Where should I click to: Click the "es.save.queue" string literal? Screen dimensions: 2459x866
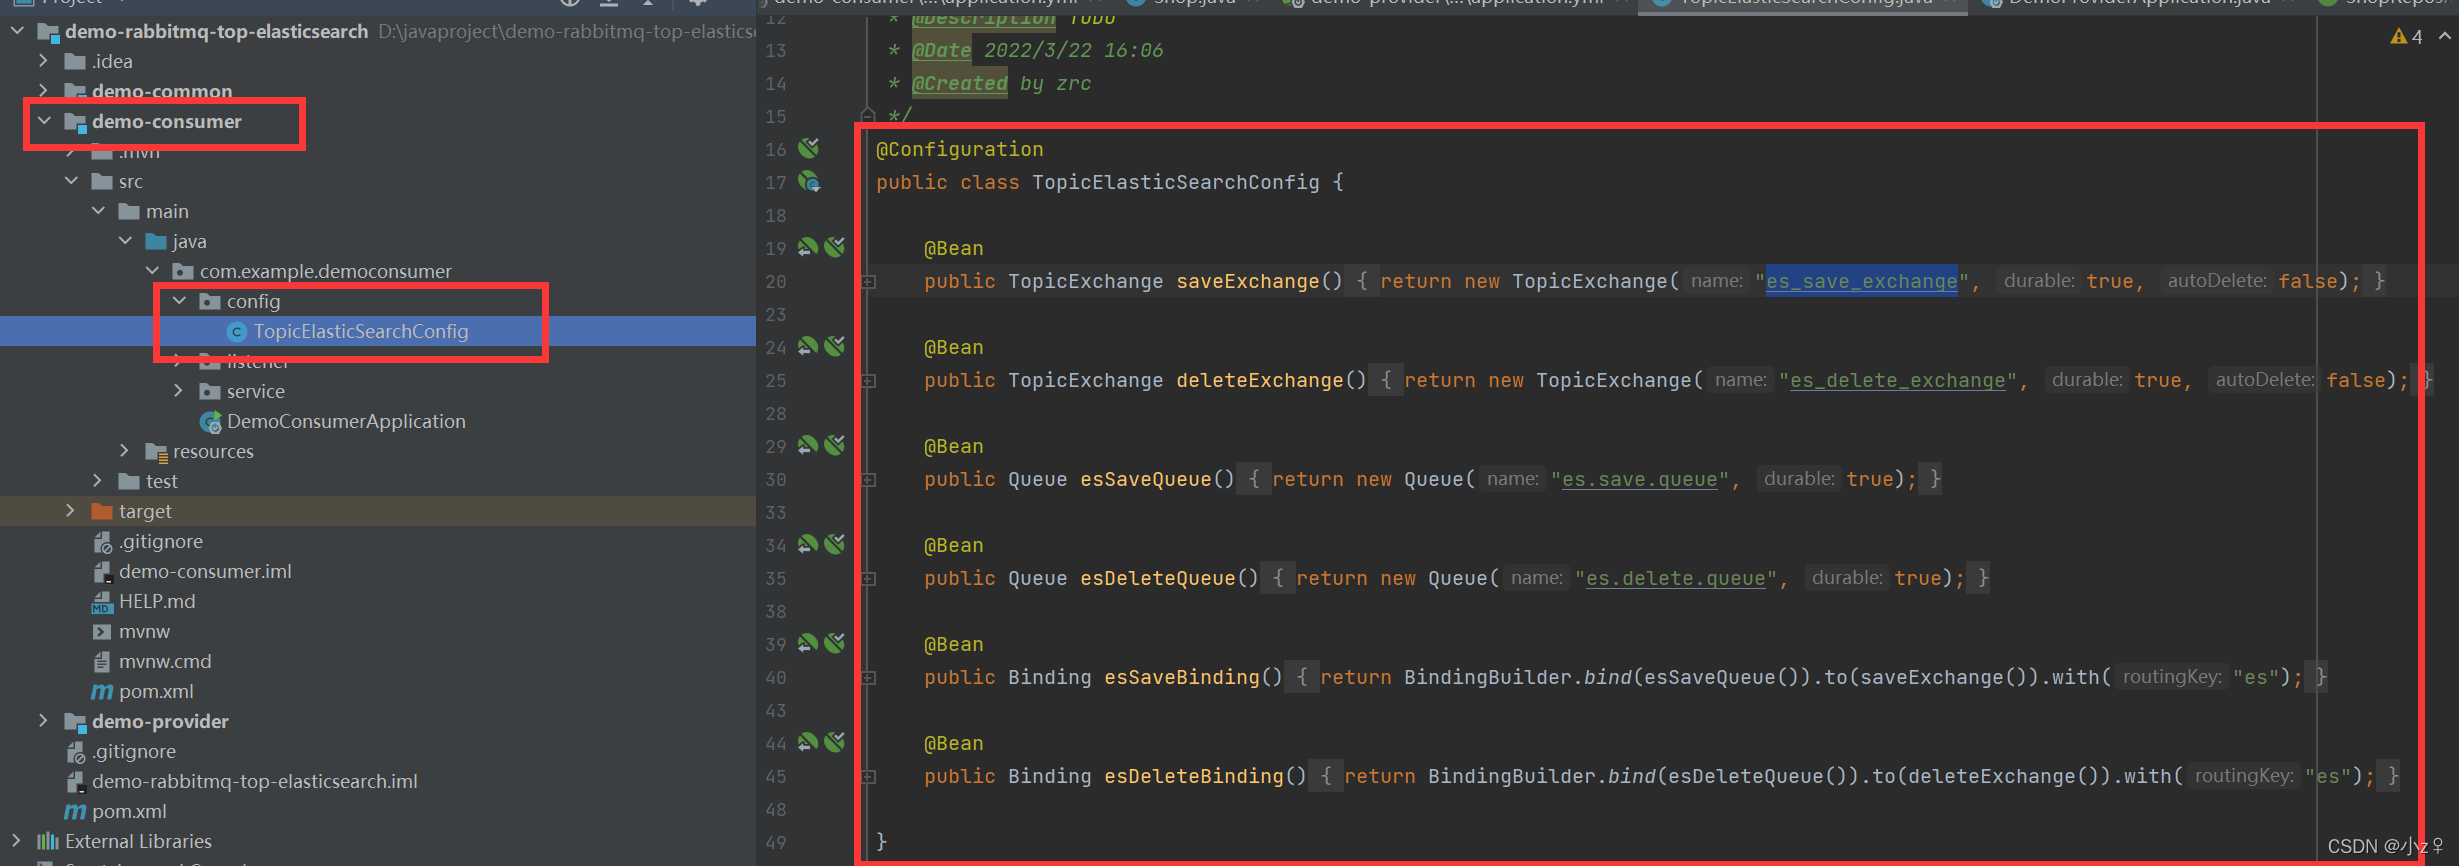tap(1639, 480)
